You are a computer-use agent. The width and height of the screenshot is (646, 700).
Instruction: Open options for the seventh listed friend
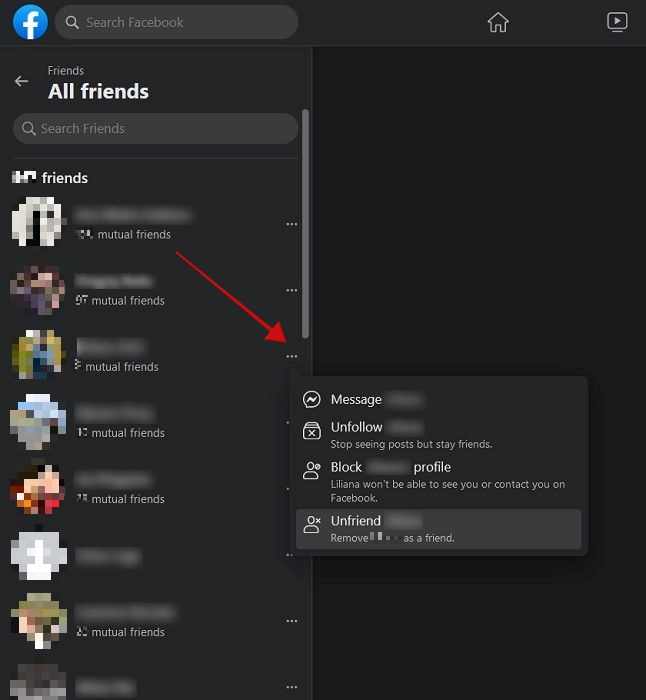tap(292, 621)
